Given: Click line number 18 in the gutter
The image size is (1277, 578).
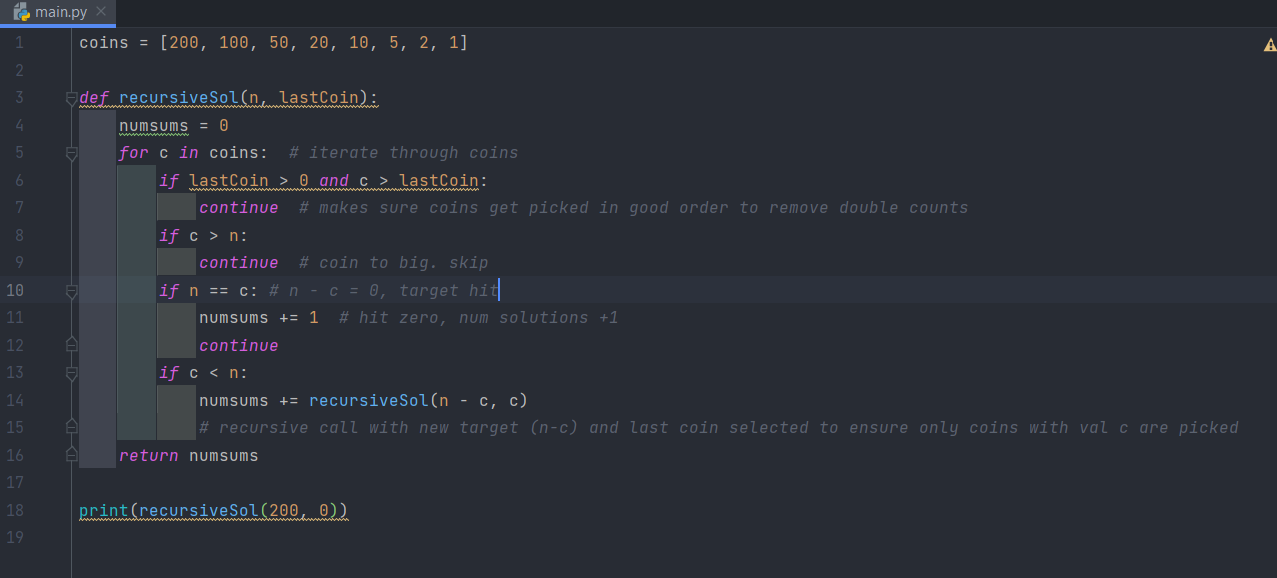Looking at the screenshot, I should pyautogui.click(x=15, y=510).
